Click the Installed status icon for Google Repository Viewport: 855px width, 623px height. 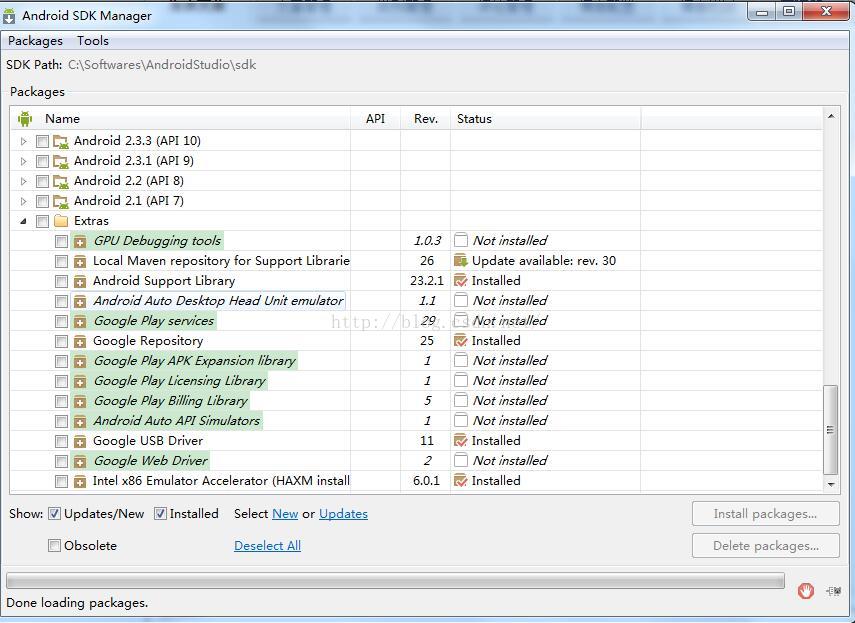pyautogui.click(x=461, y=341)
